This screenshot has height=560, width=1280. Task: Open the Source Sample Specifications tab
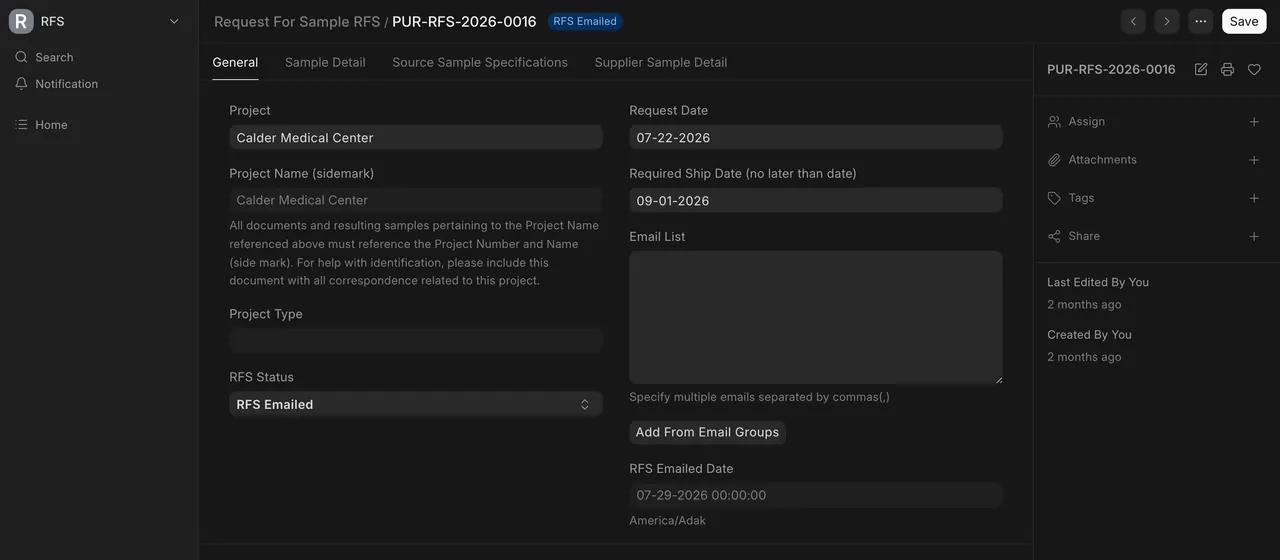(x=480, y=62)
